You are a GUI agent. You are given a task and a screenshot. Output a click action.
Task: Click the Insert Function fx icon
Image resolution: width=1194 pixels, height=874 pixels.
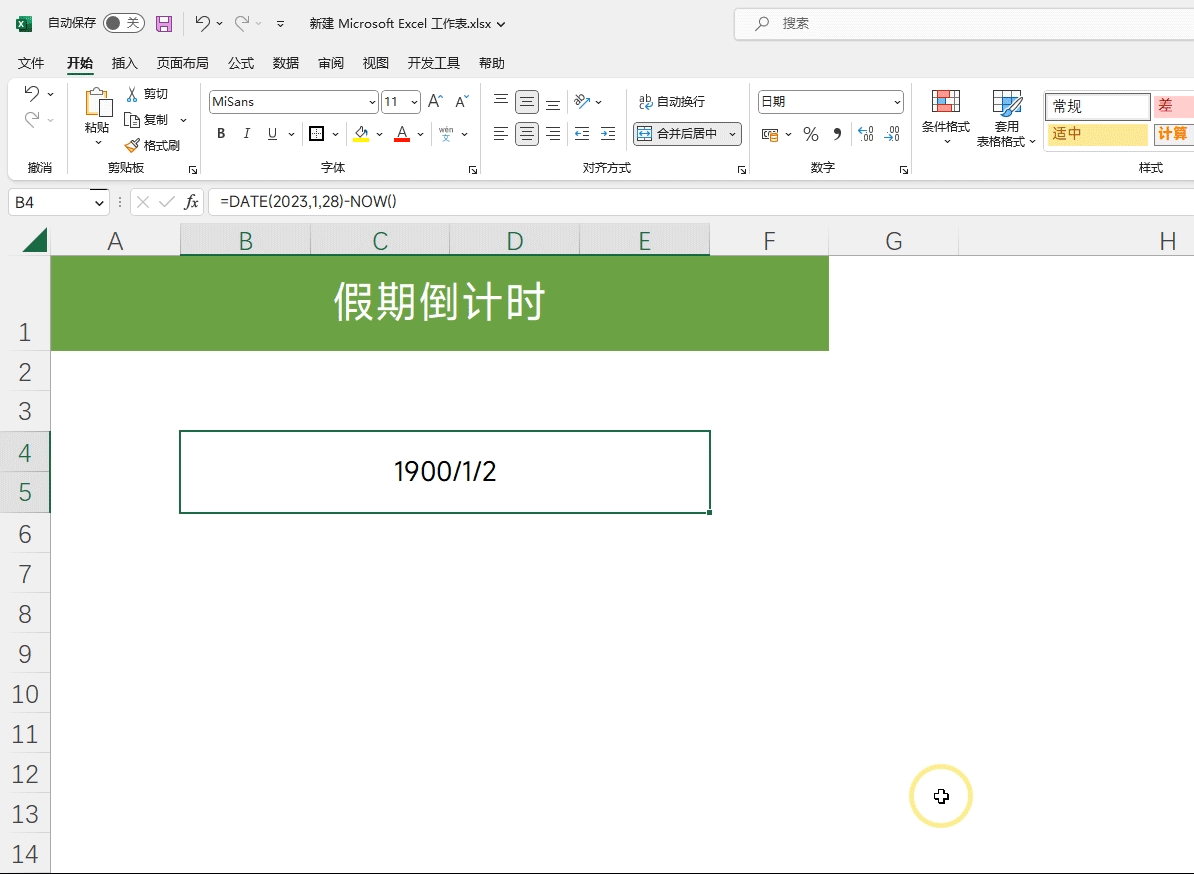191,202
